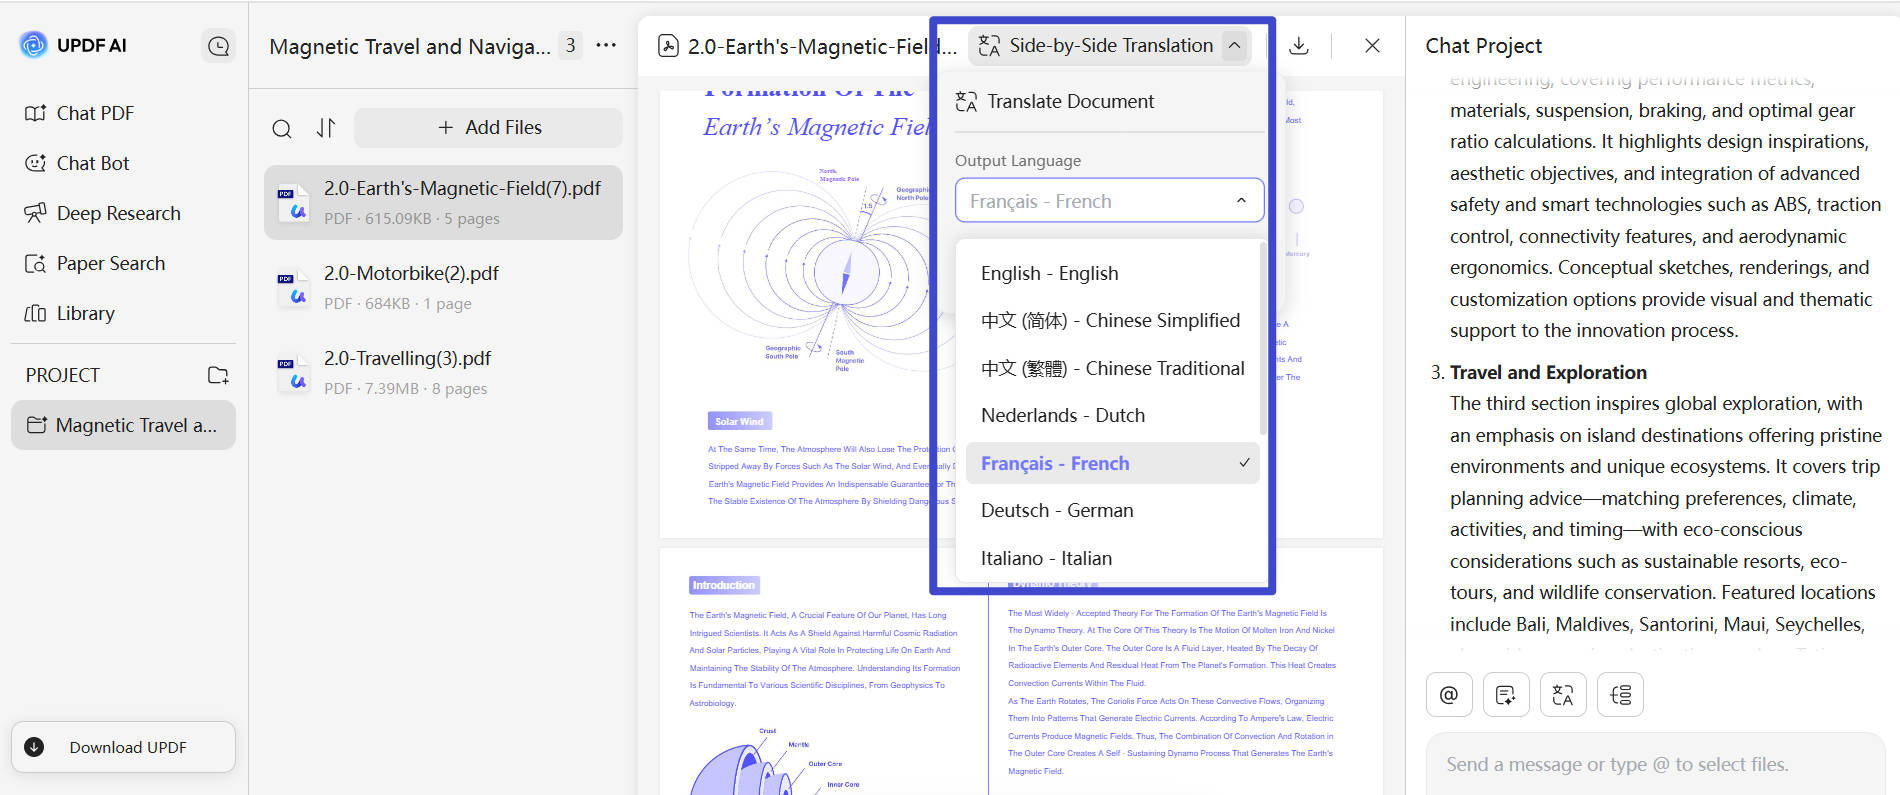Click the Translate Document option
Image resolution: width=1900 pixels, height=795 pixels.
(1055, 102)
